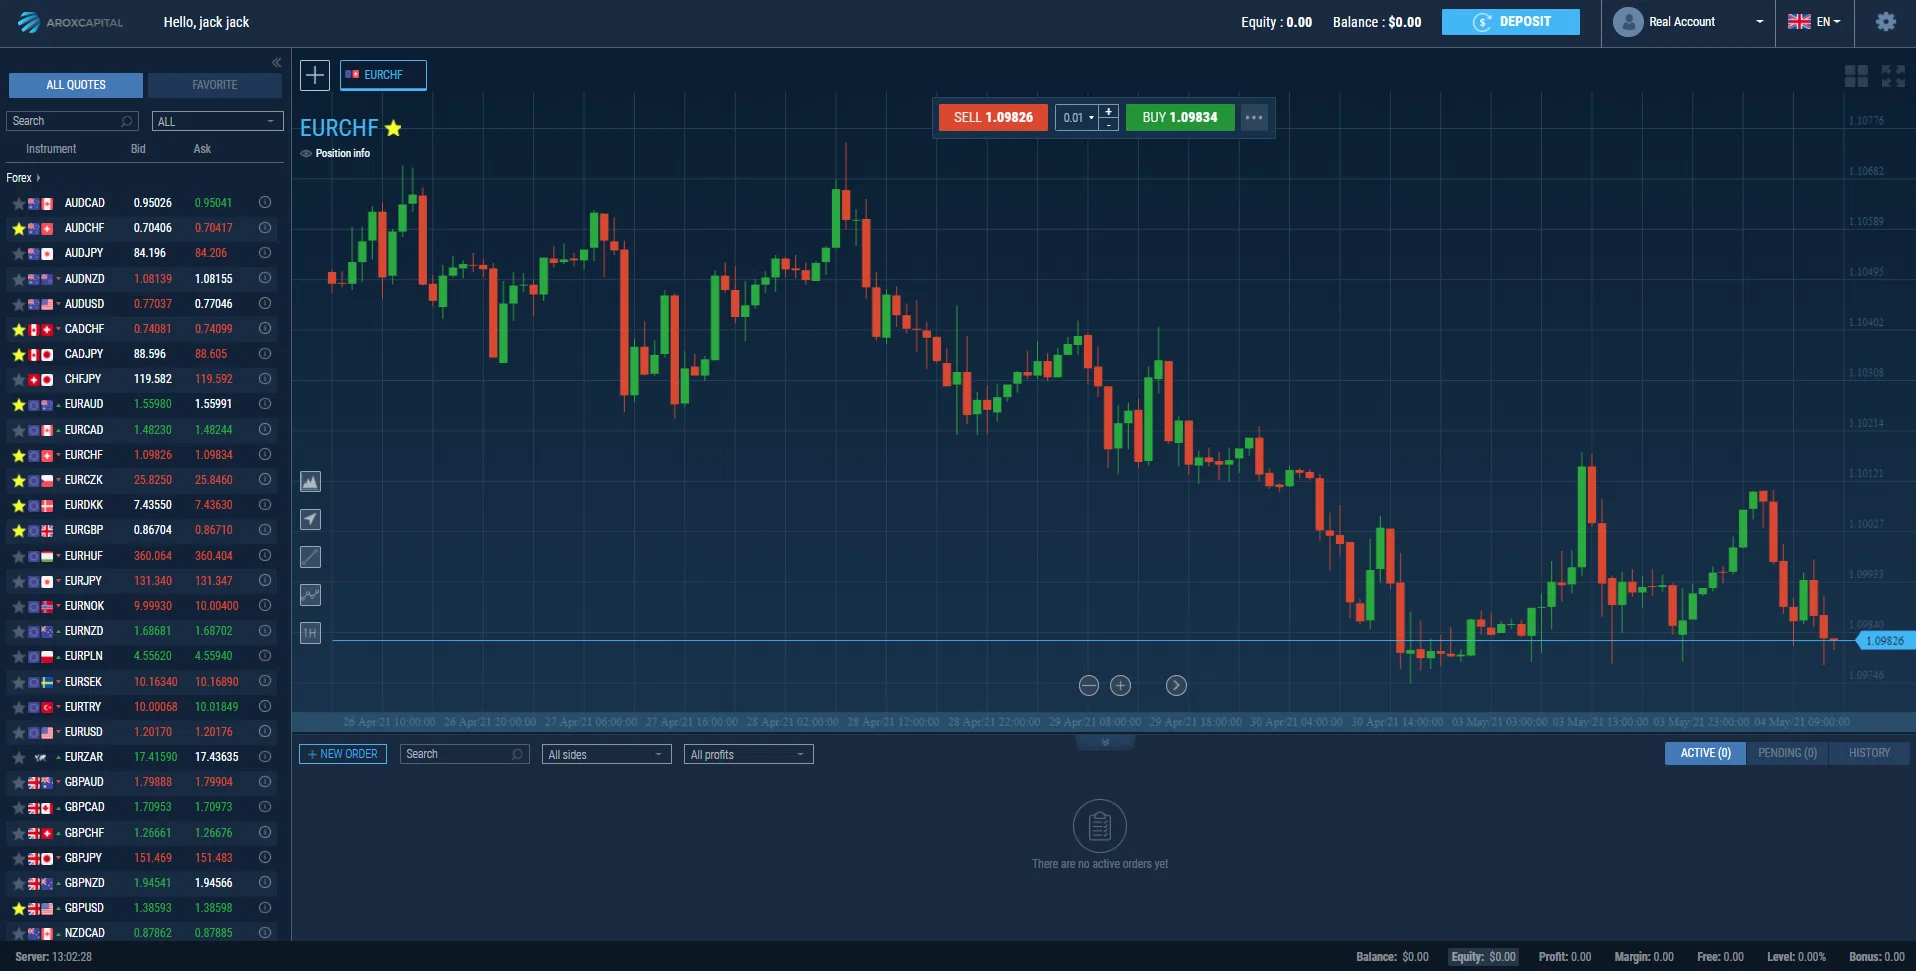Open the All sides filter dropdown
This screenshot has width=1916, height=971.
click(606, 754)
